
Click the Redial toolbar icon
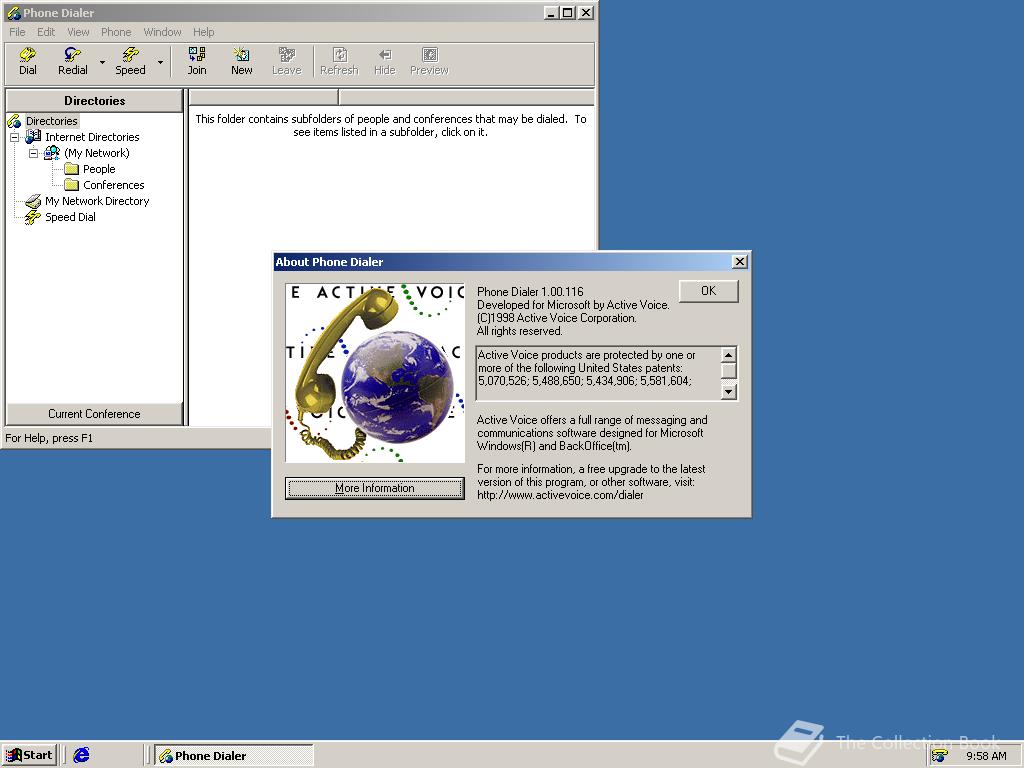click(x=72, y=61)
